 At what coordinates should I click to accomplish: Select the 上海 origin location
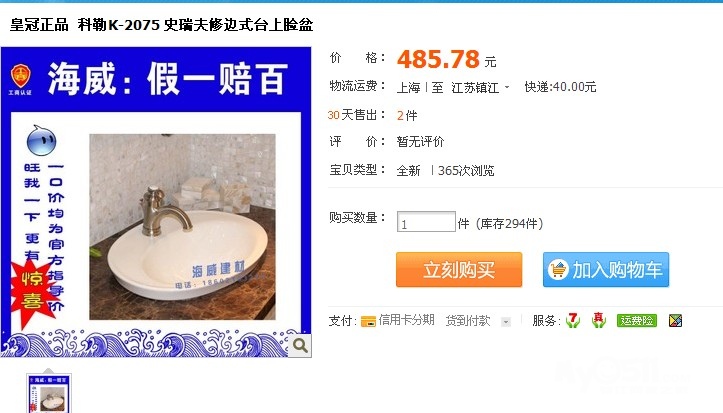pyautogui.click(x=409, y=87)
